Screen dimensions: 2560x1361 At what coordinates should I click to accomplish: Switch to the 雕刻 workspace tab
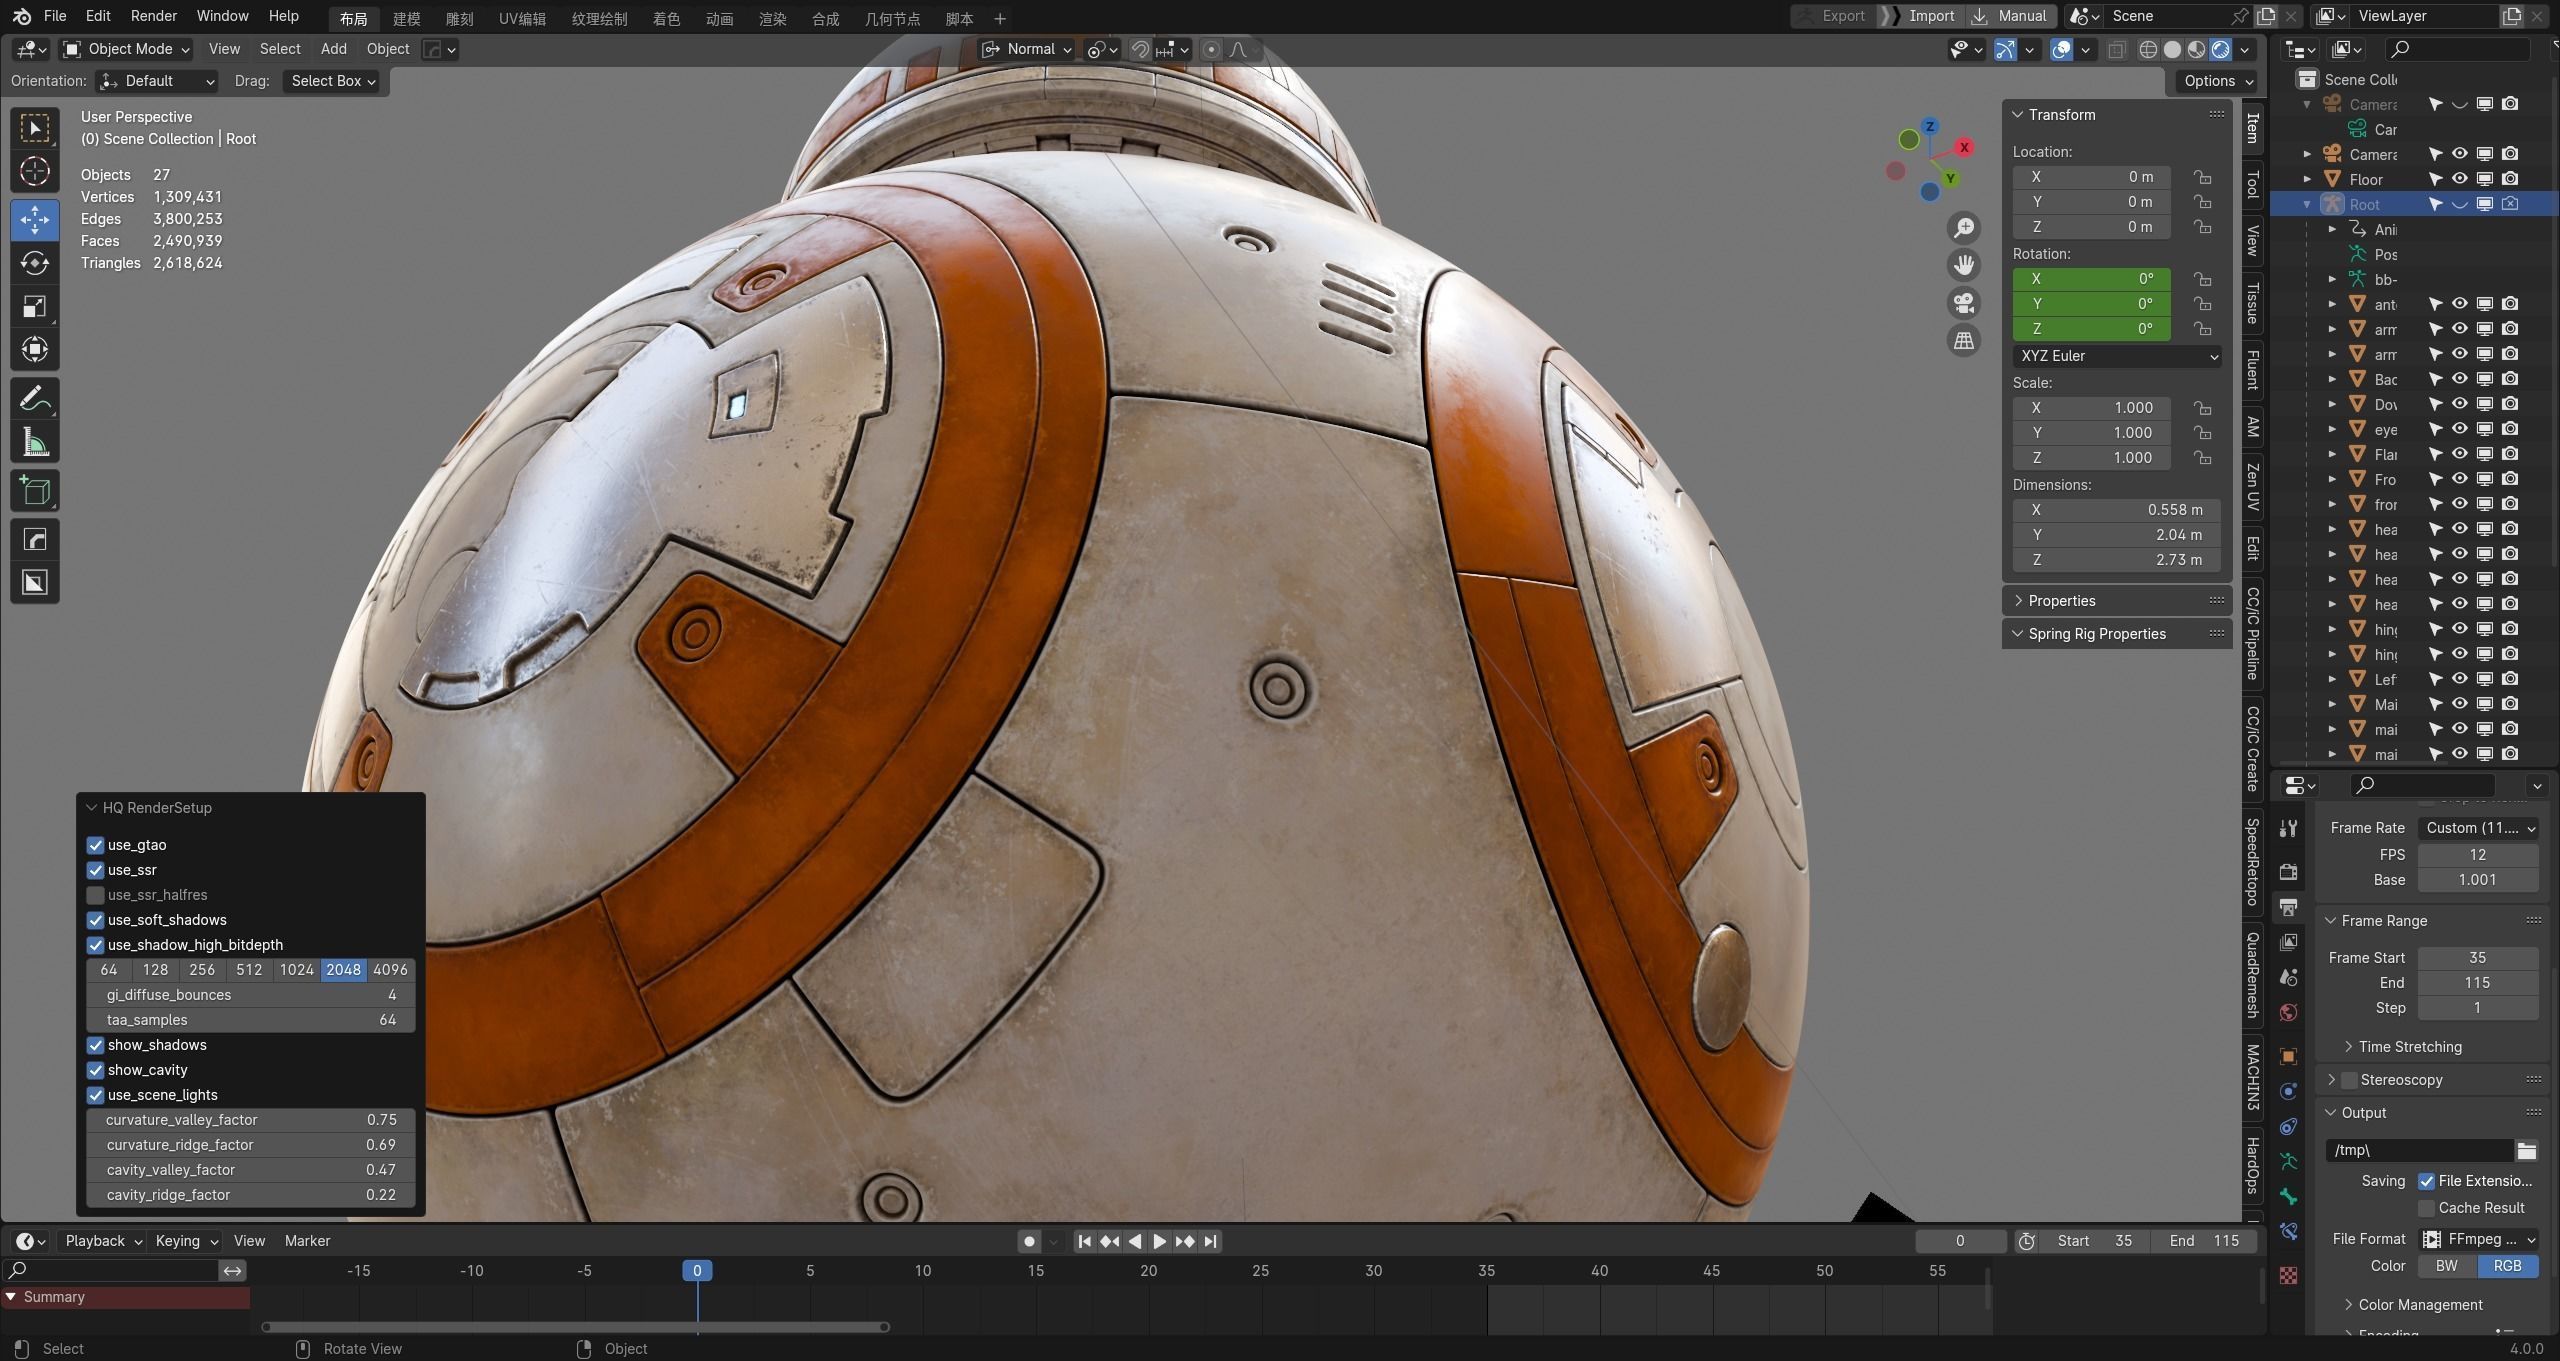459,19
